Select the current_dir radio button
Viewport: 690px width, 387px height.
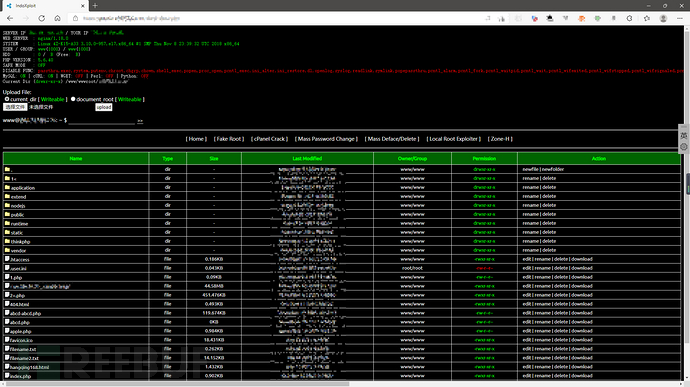pyautogui.click(x=7, y=99)
